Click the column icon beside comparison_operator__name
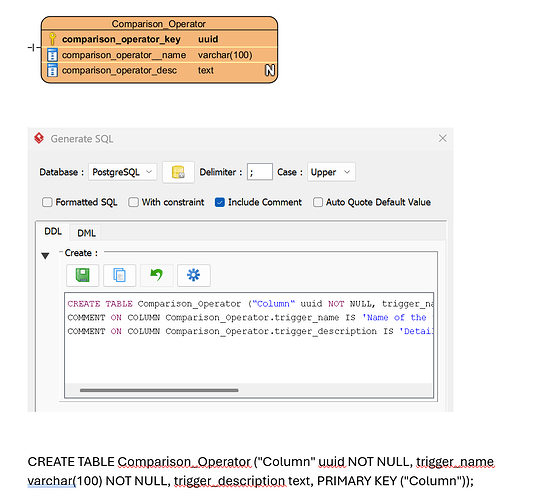The image size is (549, 500). [52, 55]
